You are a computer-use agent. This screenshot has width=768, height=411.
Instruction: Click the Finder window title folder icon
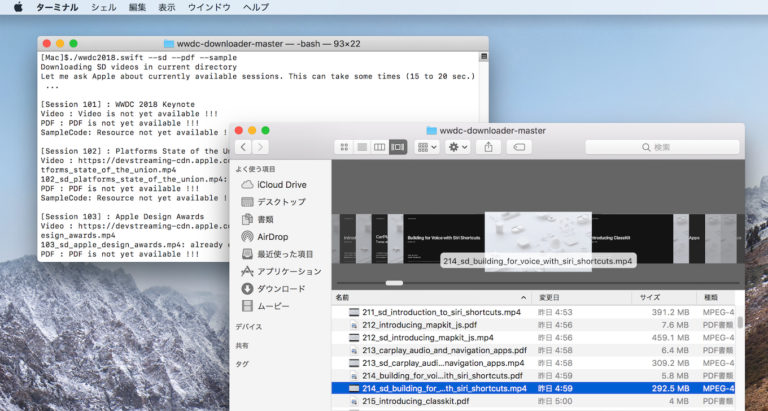[432, 131]
